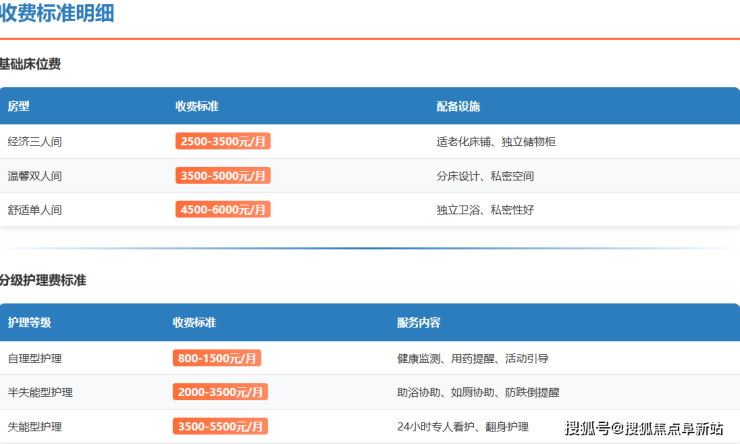This screenshot has width=740, height=444.
Task: Click the 搜狐号@搜狐焦点阜新站 watermark text
Action: (x=643, y=429)
